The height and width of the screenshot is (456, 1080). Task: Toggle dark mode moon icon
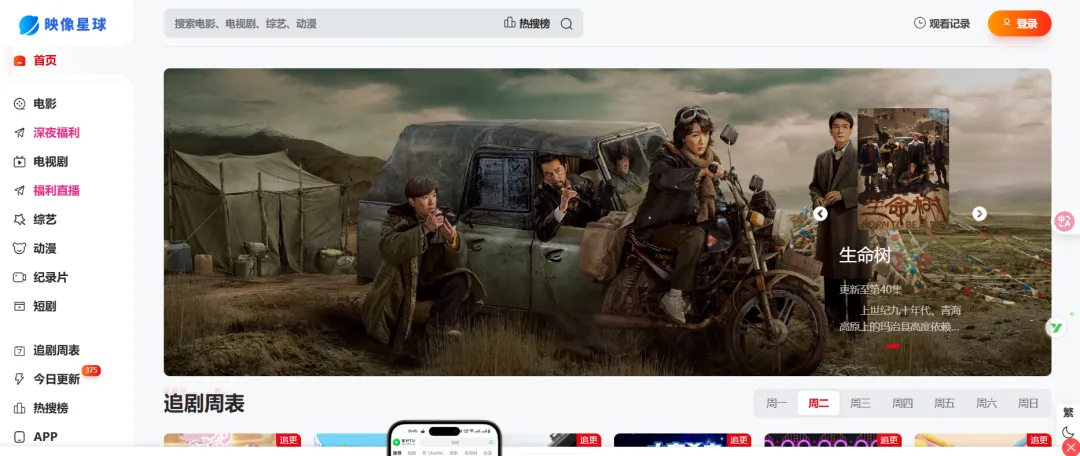(x=1068, y=433)
